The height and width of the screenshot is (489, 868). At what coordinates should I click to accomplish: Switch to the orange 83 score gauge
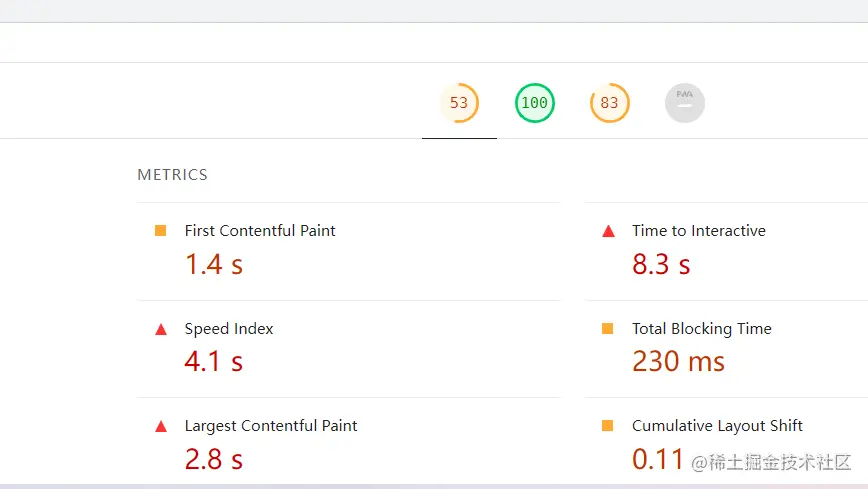pyautogui.click(x=609, y=103)
